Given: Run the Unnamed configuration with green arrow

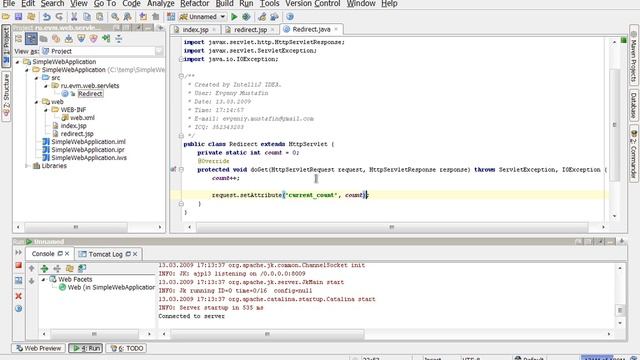Looking at the screenshot, I should pyautogui.click(x=234, y=17).
